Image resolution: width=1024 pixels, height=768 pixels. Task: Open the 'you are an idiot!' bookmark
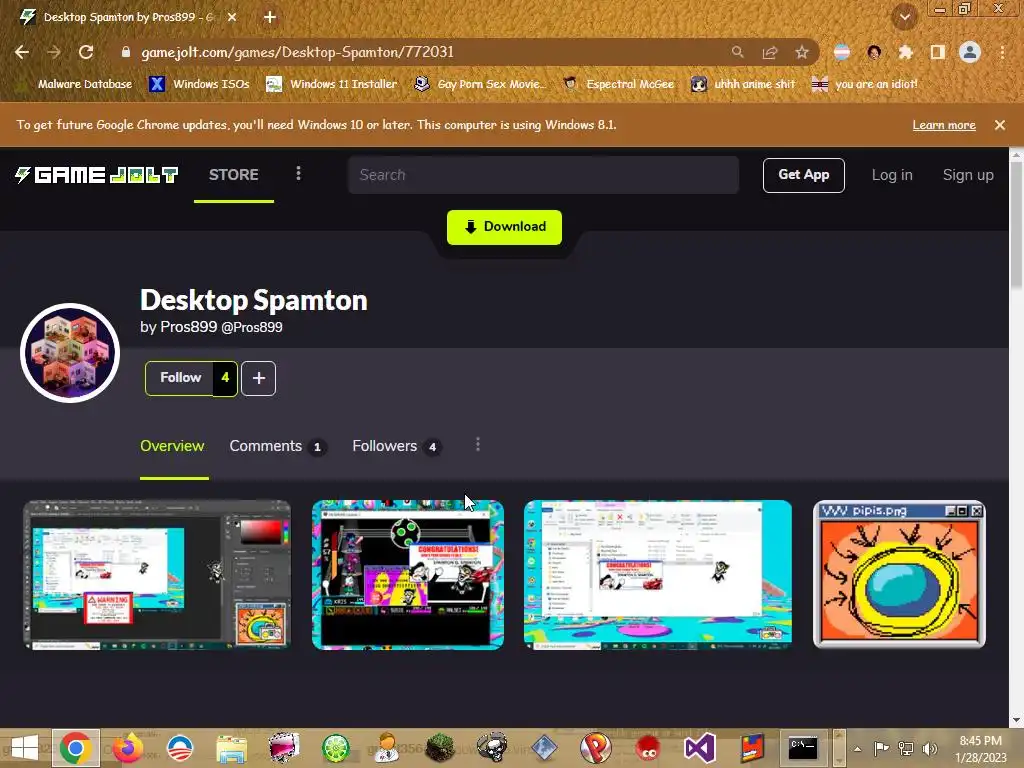(864, 84)
